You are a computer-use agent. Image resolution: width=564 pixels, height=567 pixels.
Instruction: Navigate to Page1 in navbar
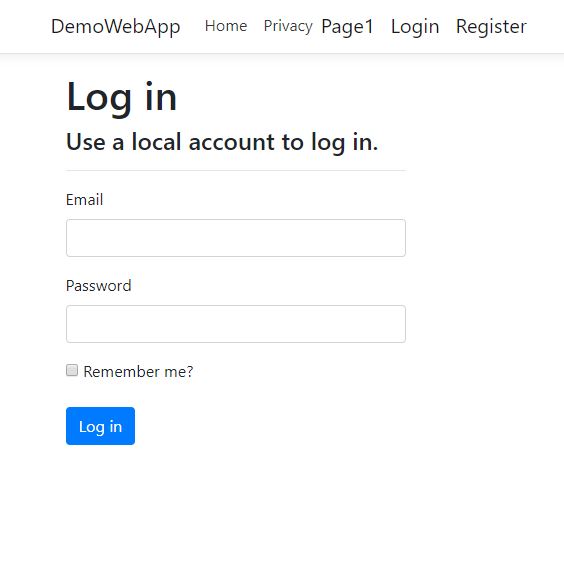point(347,27)
